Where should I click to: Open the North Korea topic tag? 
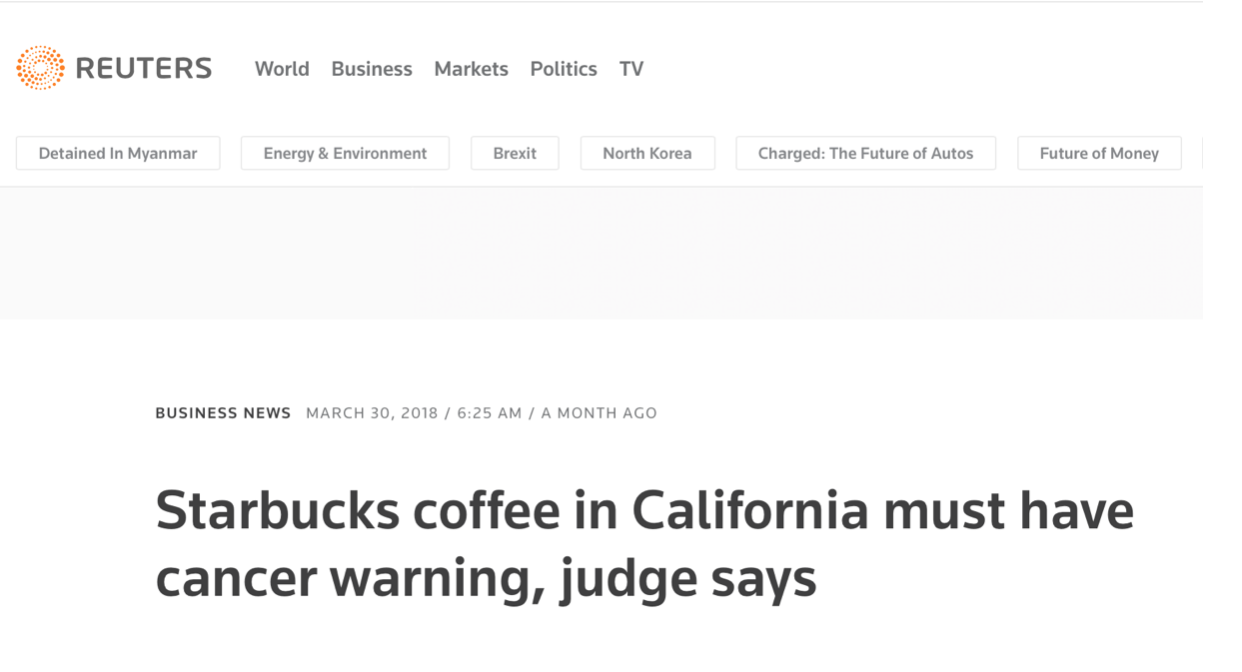point(647,153)
